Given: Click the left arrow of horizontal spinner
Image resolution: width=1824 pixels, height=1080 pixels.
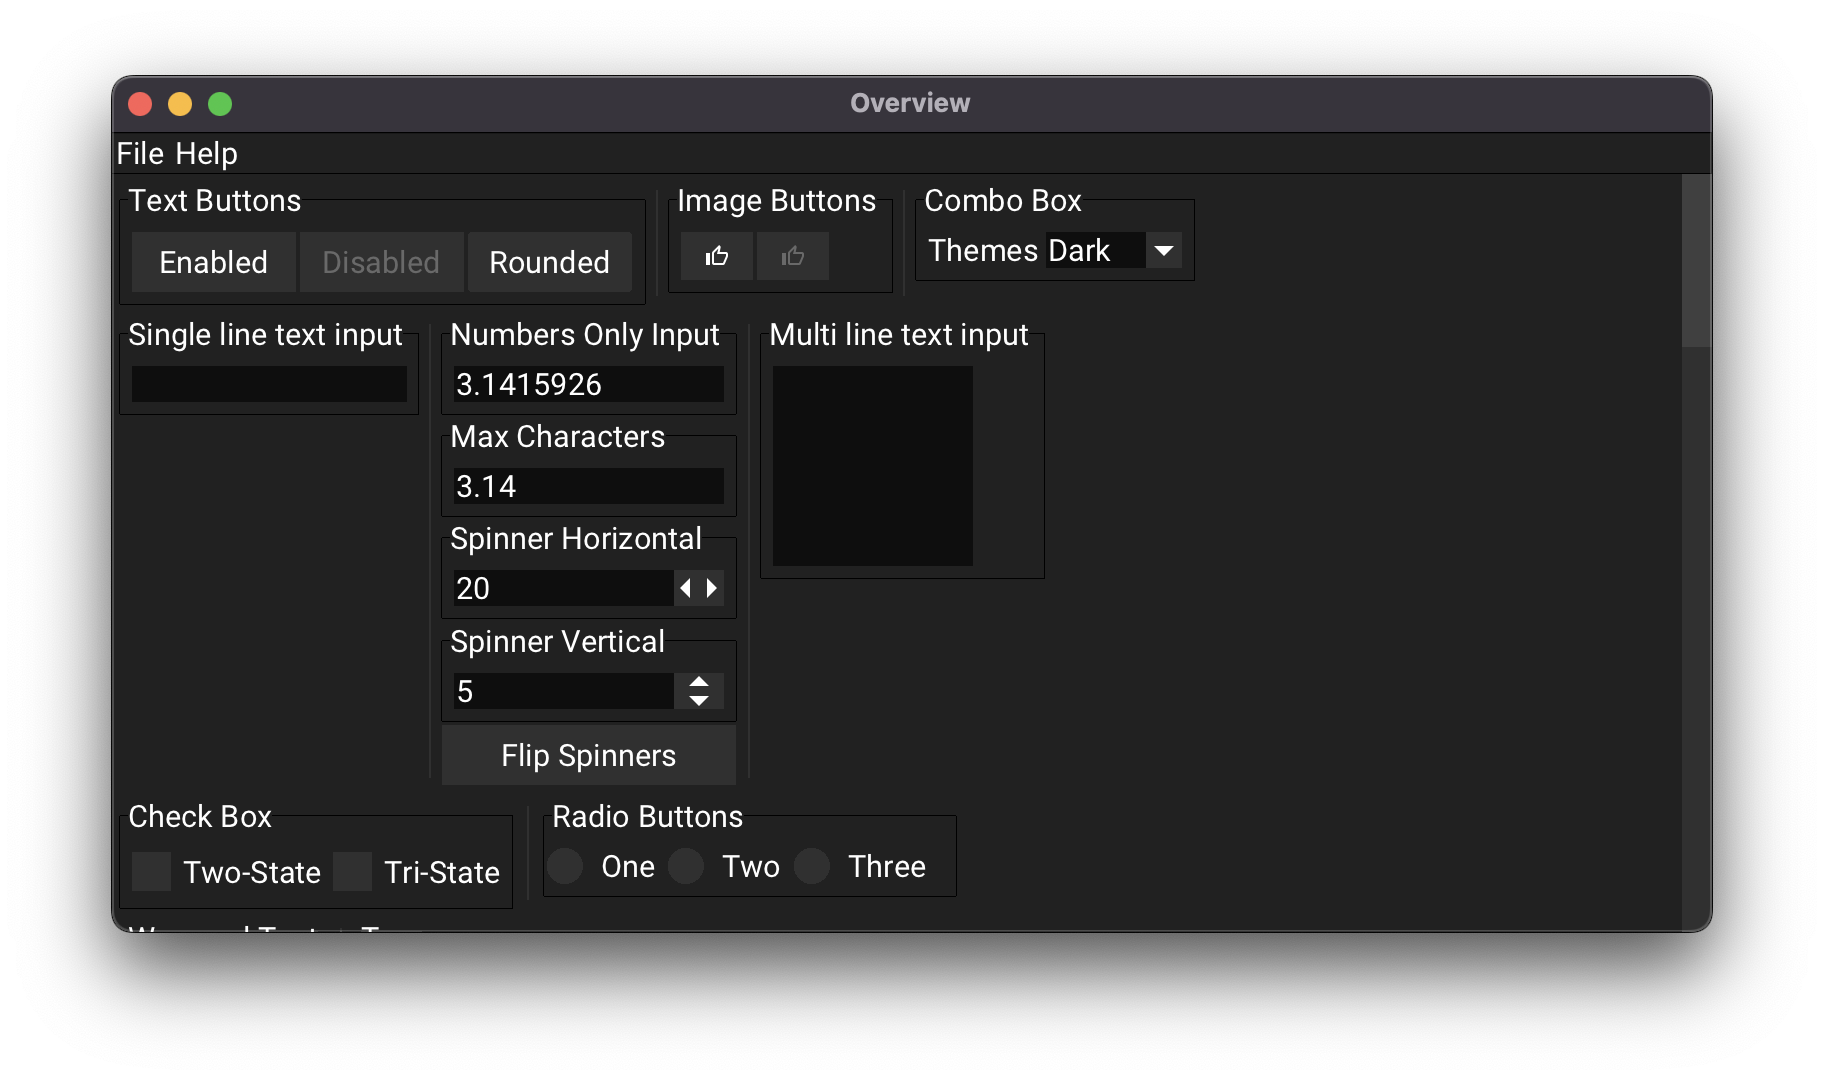Looking at the screenshot, I should [x=685, y=588].
